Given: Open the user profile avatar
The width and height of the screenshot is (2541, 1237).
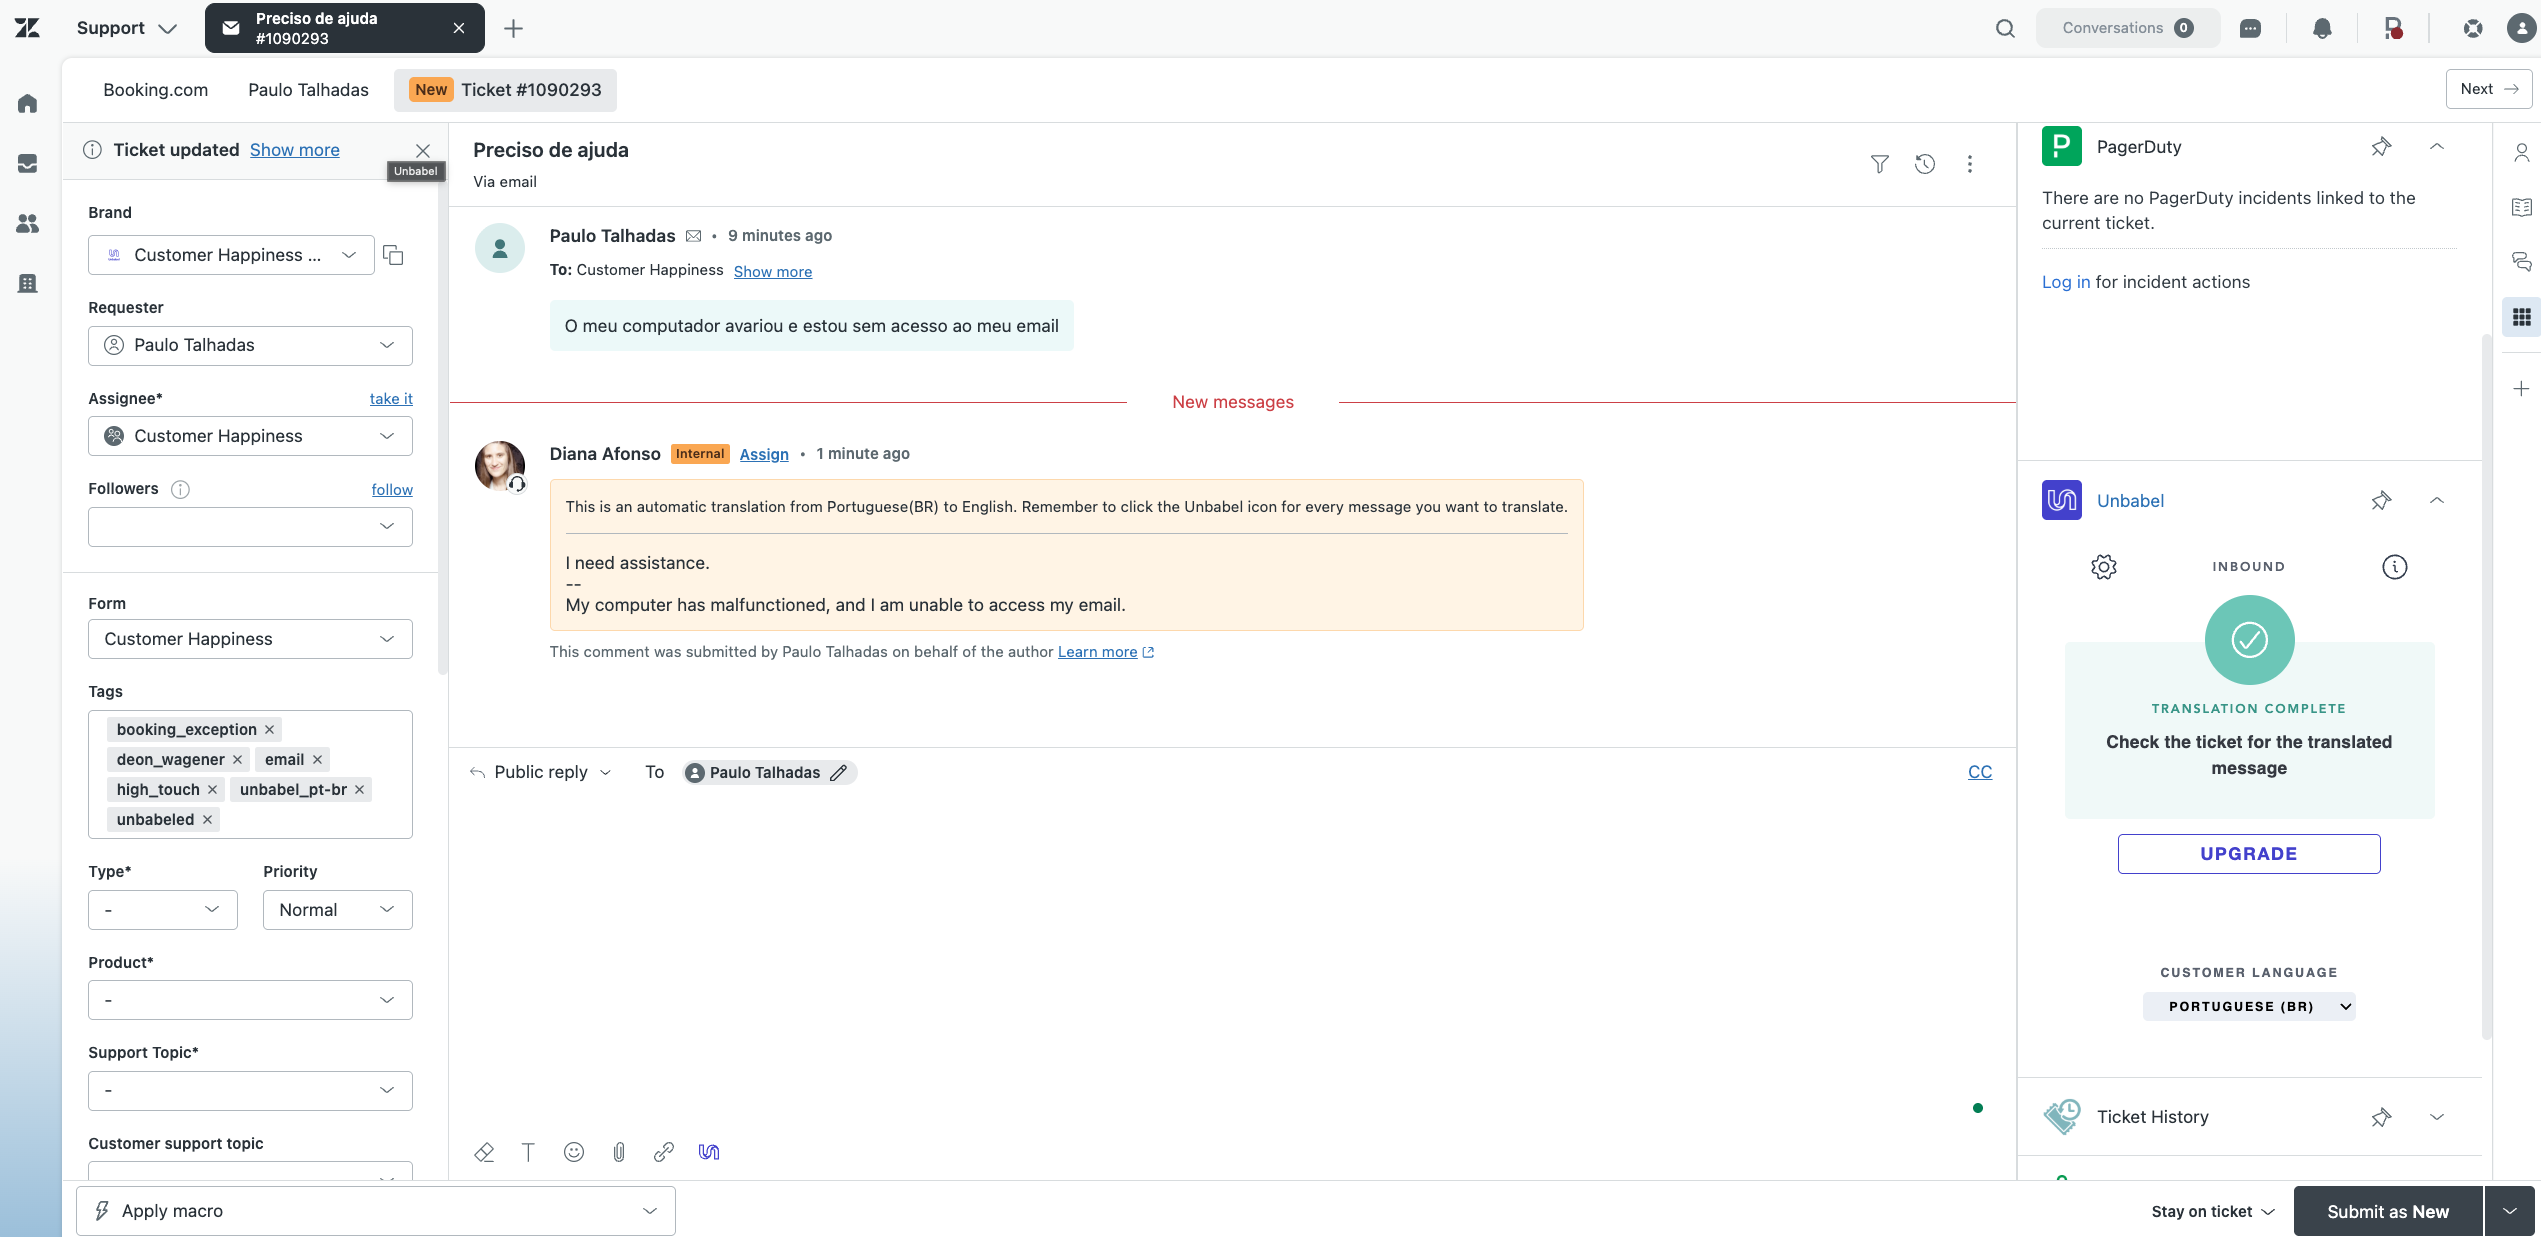Looking at the screenshot, I should click(2522, 28).
